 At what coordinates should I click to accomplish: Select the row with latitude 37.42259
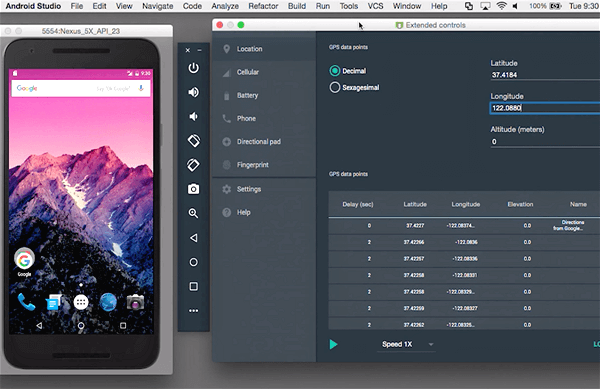tap(464, 308)
